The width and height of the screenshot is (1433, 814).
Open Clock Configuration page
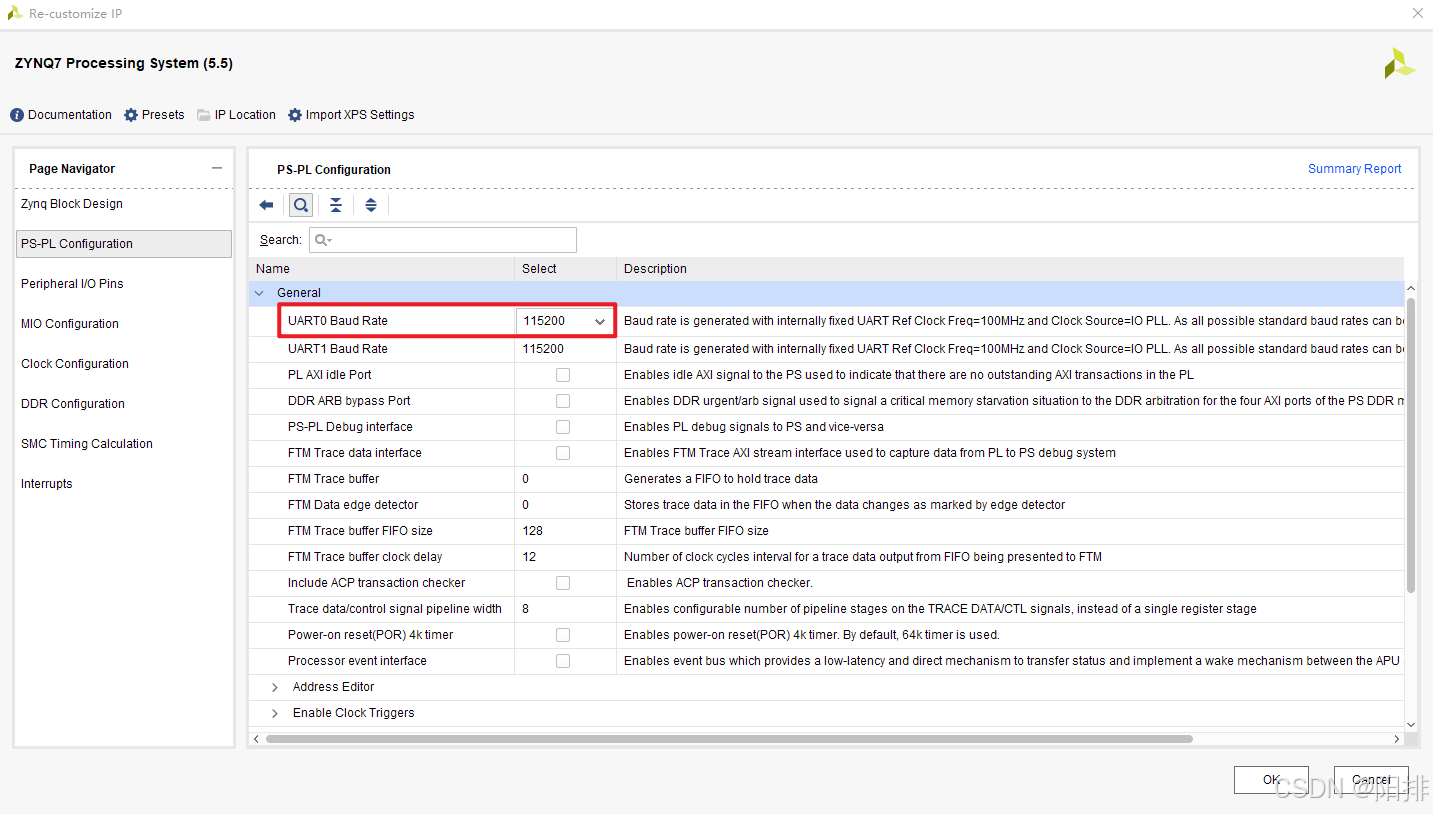pos(75,364)
